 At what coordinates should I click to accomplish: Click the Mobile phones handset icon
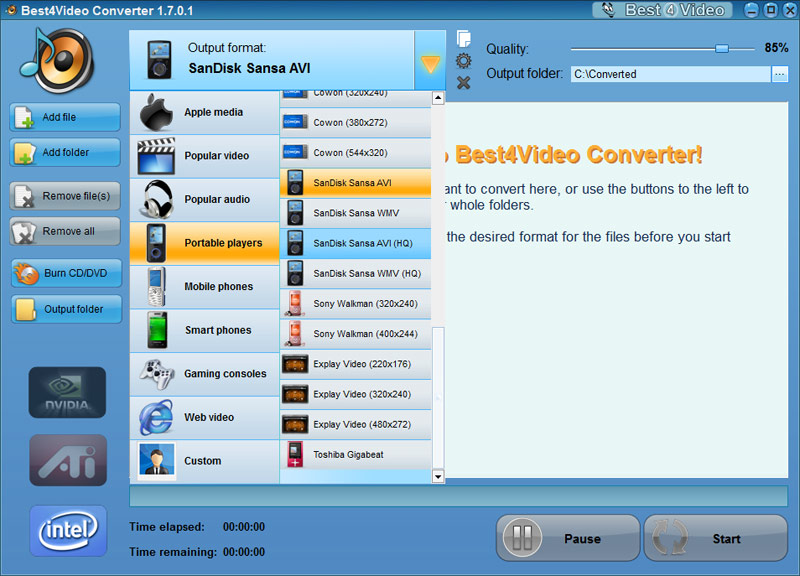pyautogui.click(x=156, y=287)
